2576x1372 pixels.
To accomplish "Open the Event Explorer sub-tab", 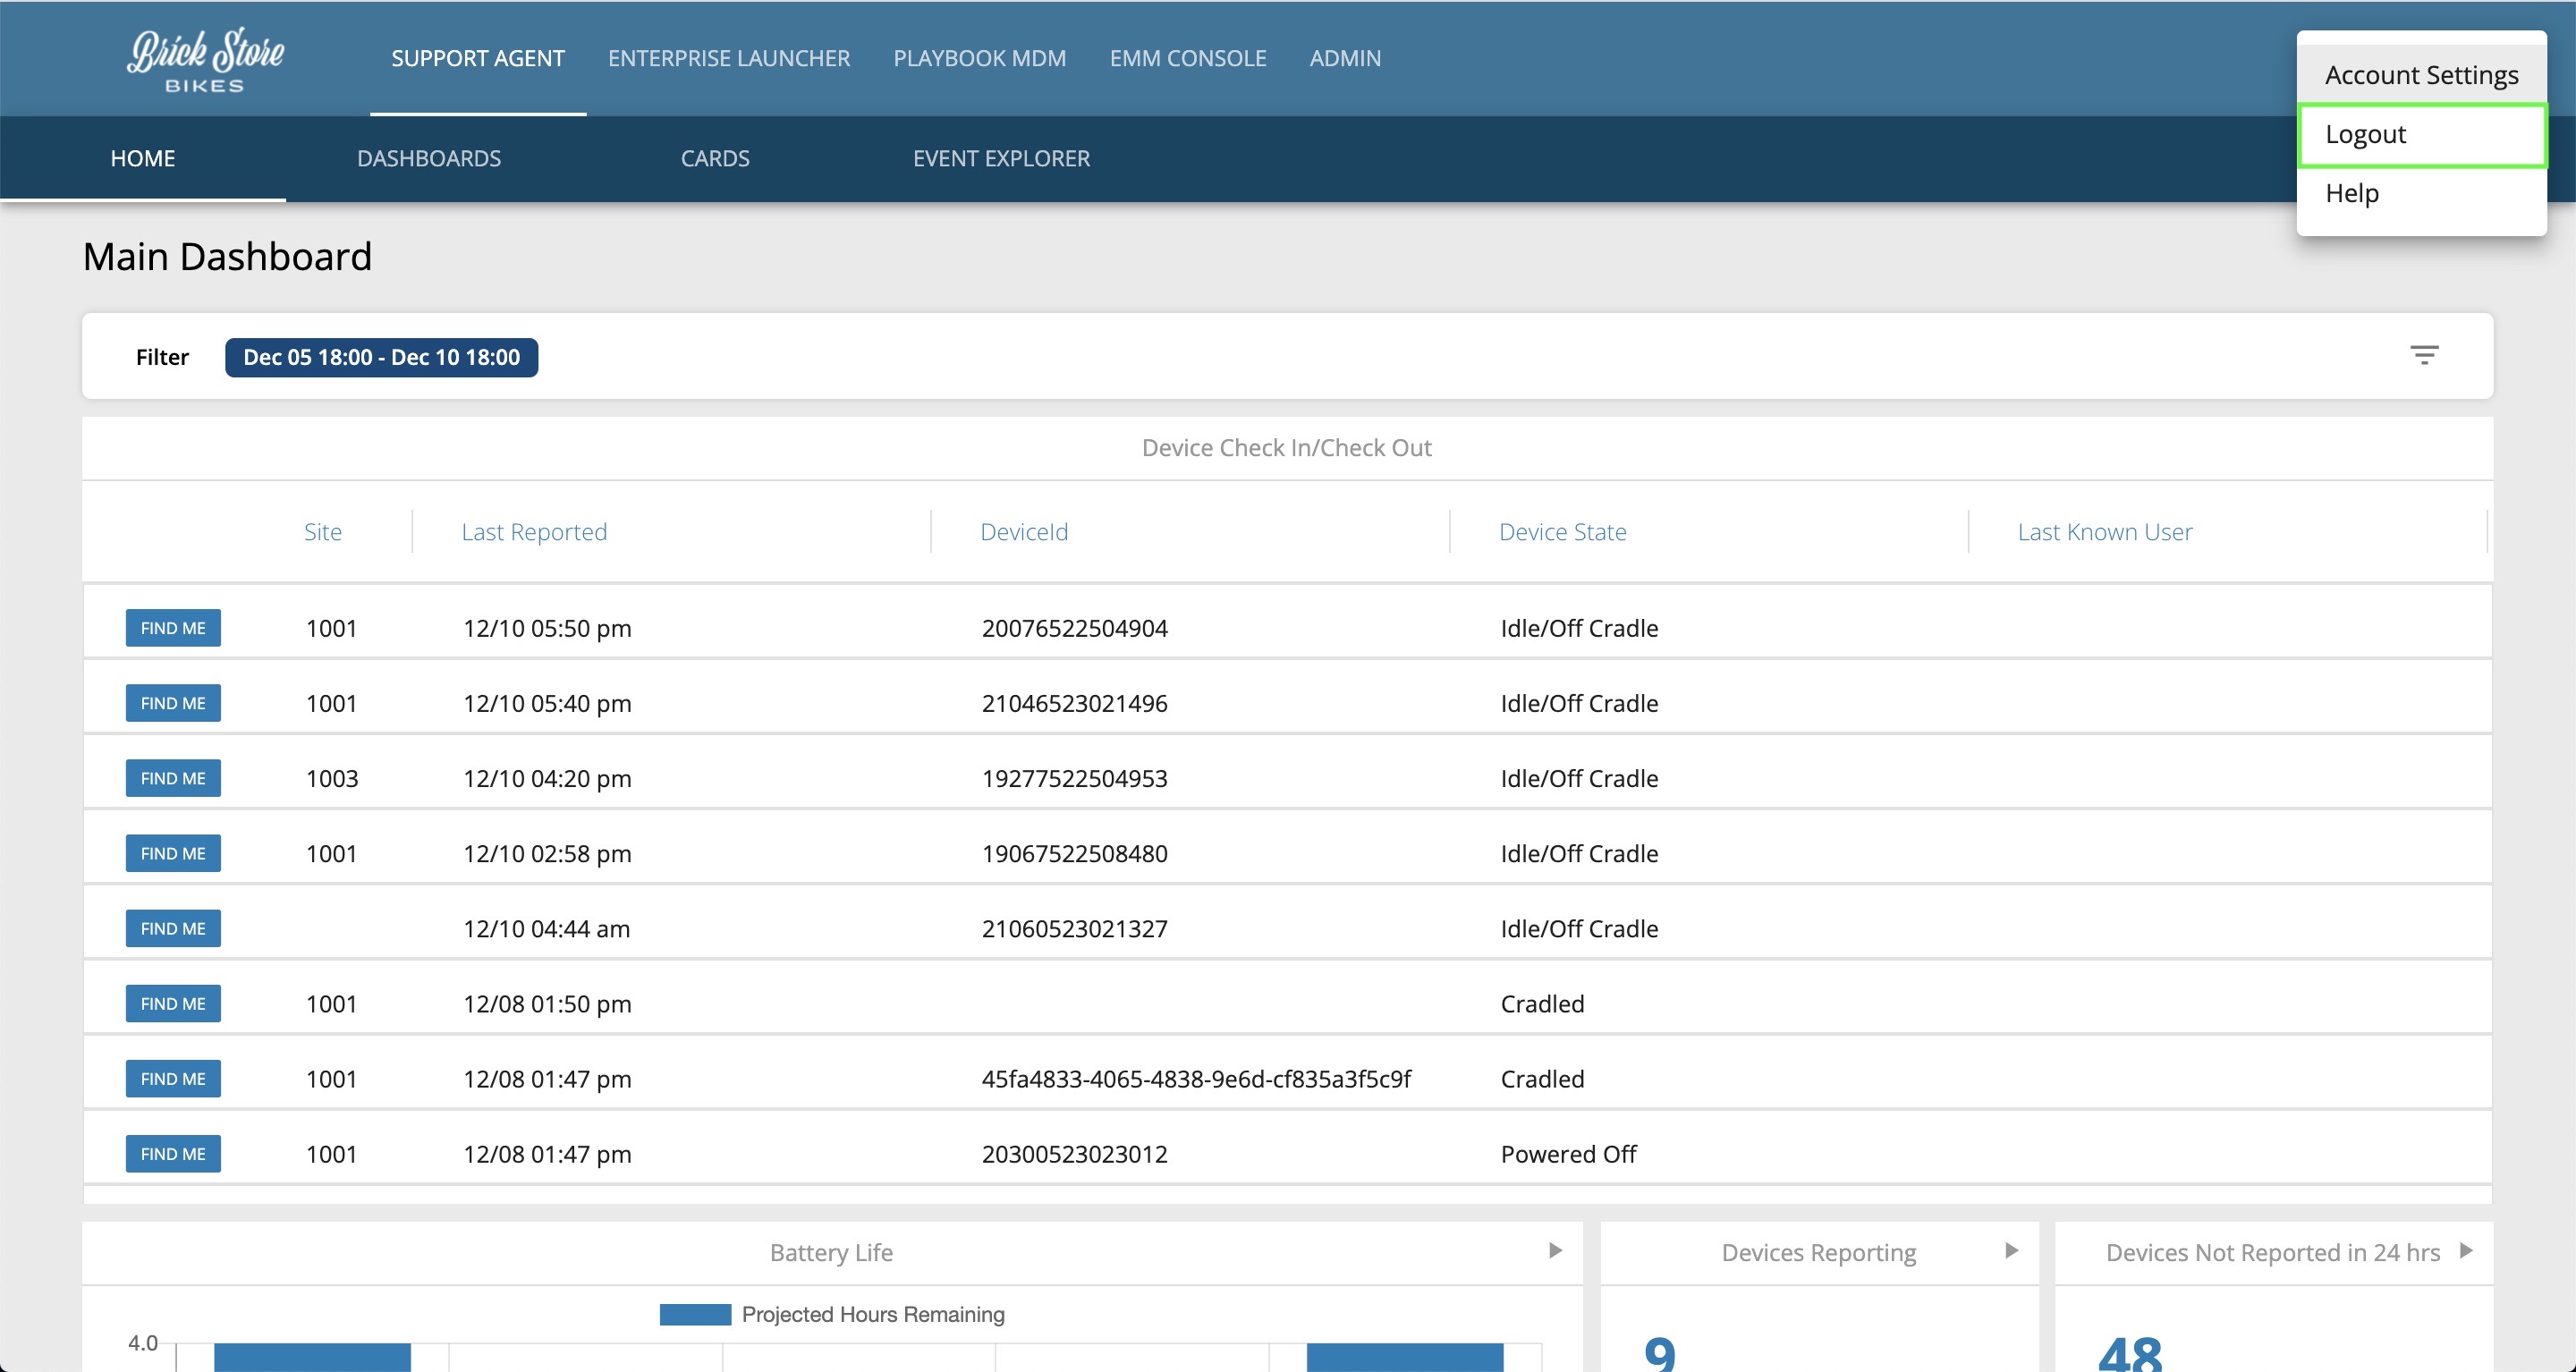I will [x=1001, y=158].
